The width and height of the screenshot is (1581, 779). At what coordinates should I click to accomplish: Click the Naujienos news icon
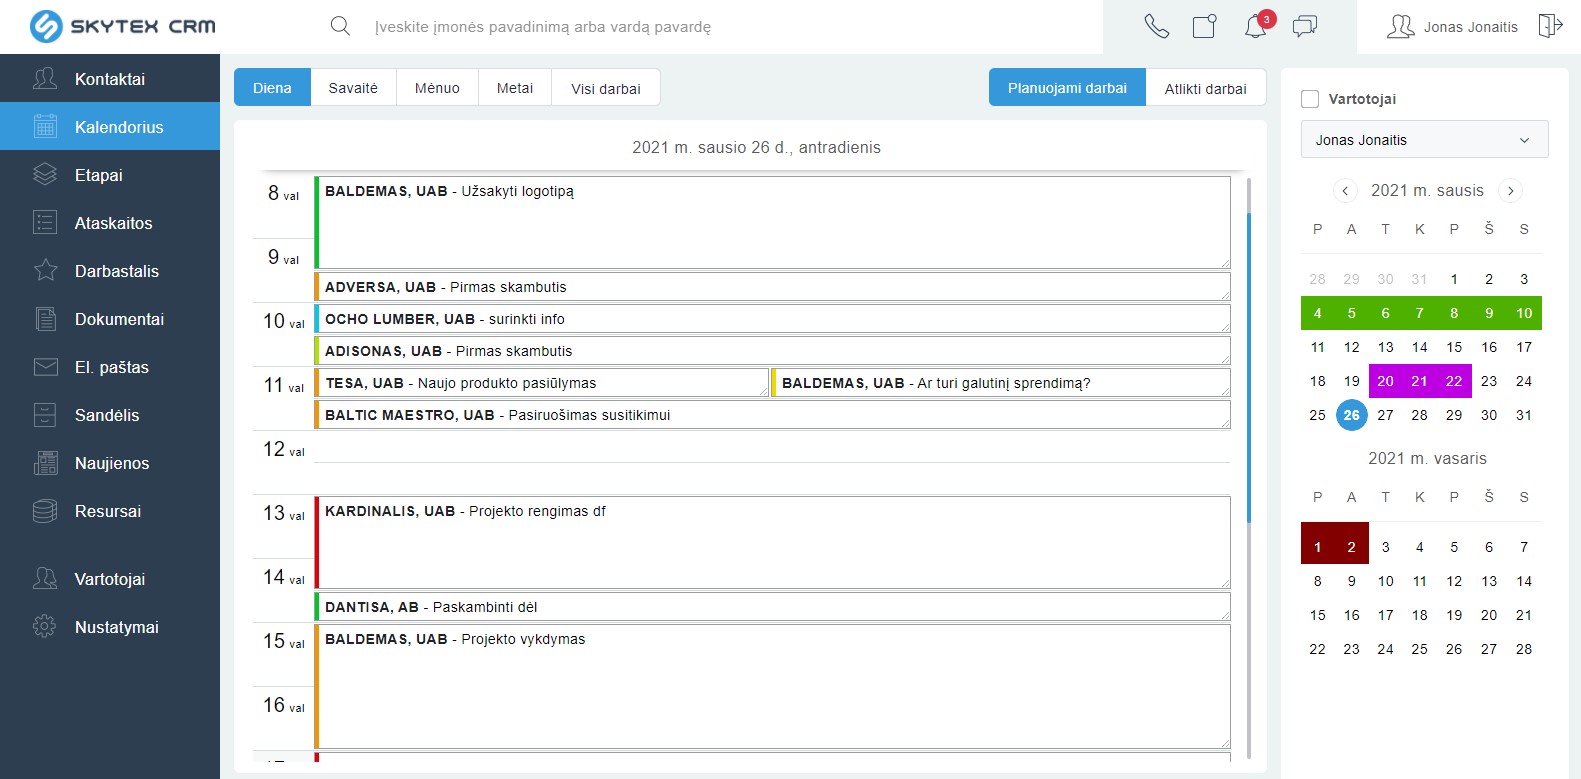point(45,462)
